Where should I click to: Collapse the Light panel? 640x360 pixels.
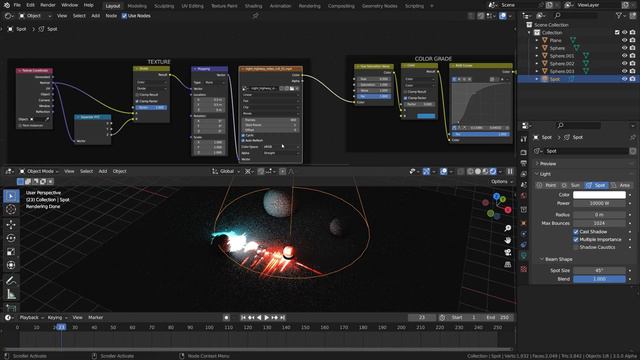pos(545,174)
